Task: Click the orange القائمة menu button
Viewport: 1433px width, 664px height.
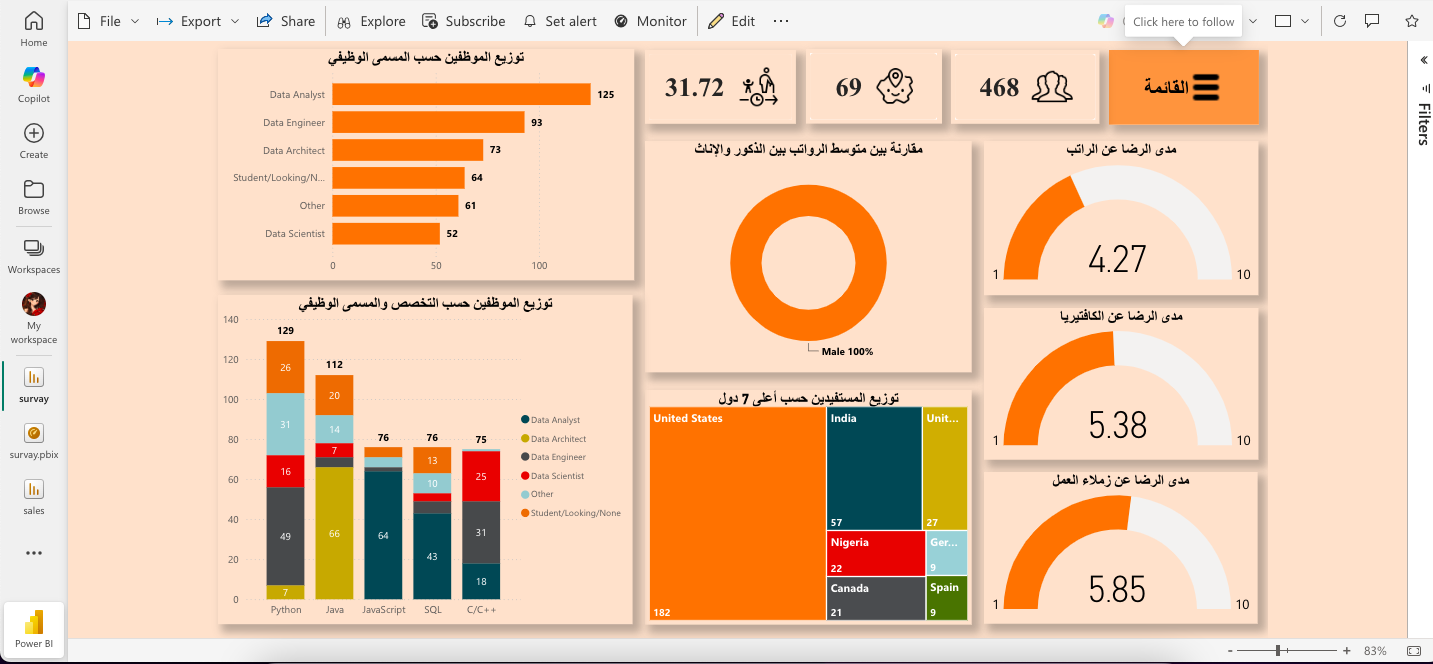Action: pyautogui.click(x=1184, y=87)
